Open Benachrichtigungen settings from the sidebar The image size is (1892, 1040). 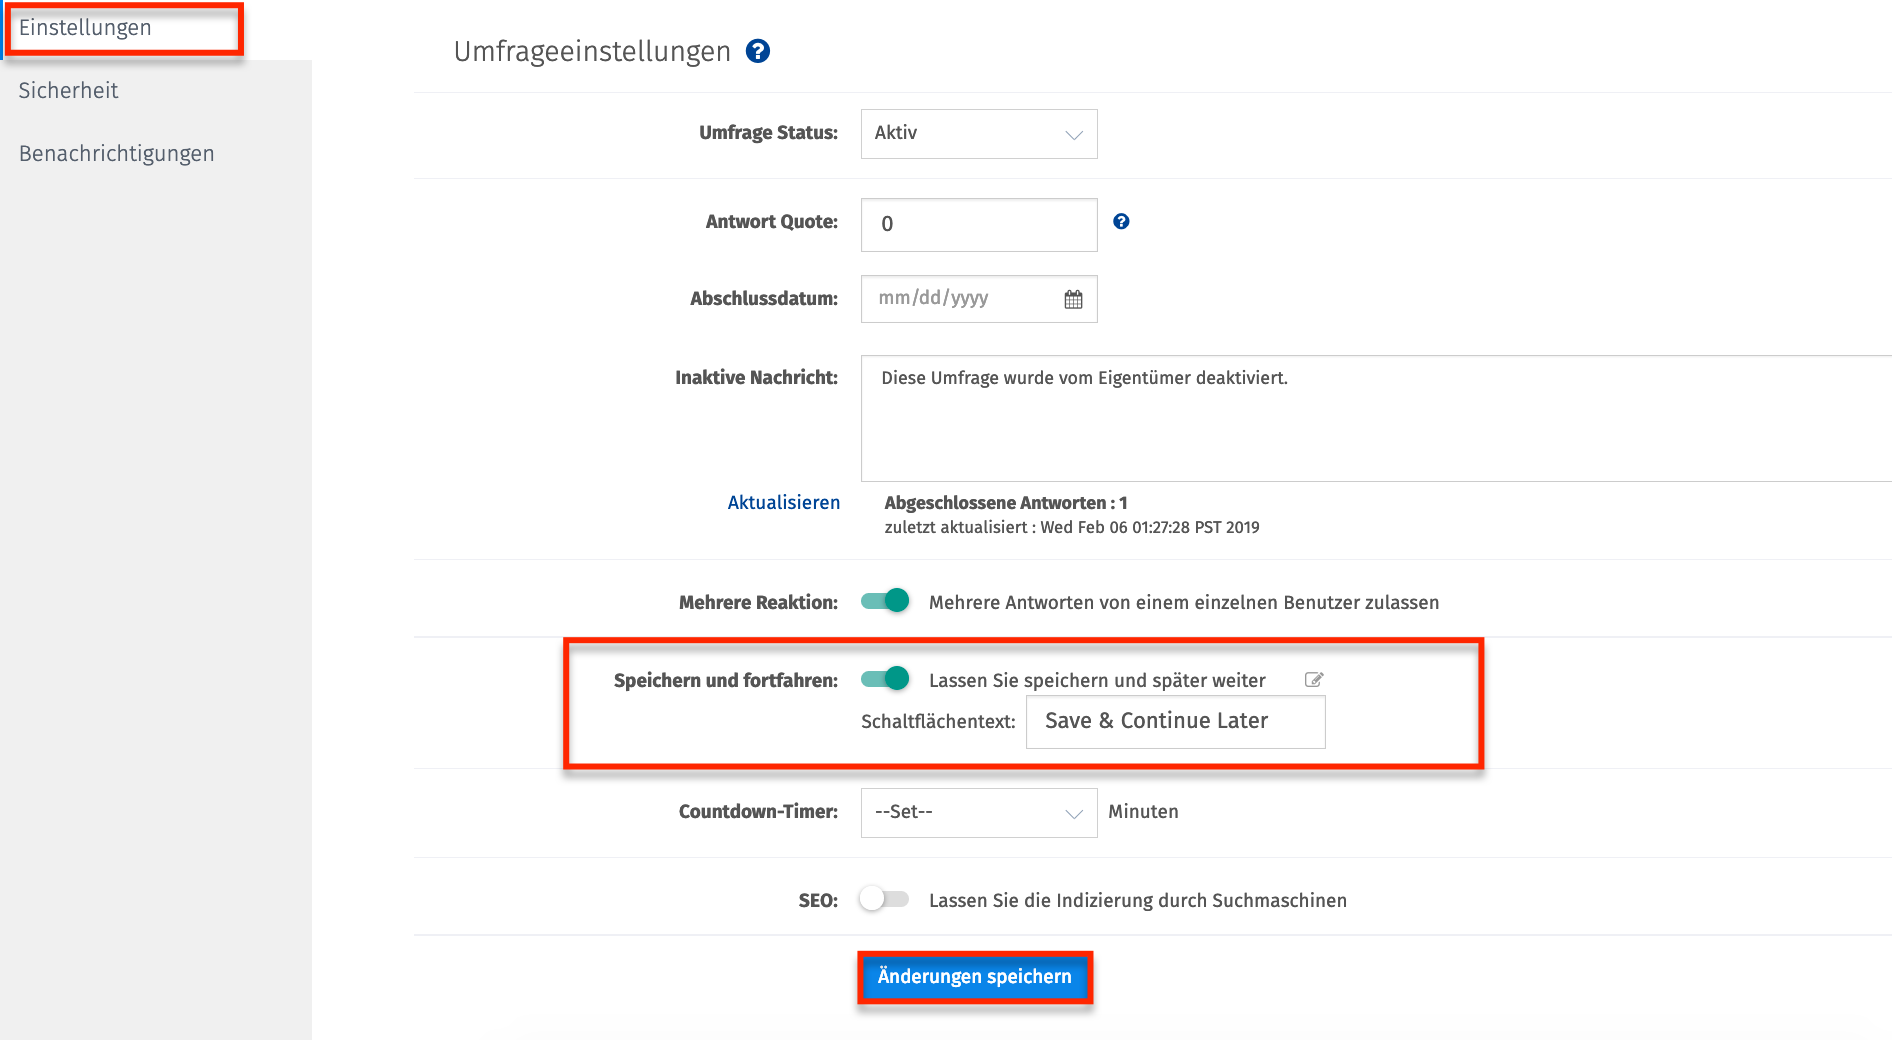pyautogui.click(x=116, y=153)
